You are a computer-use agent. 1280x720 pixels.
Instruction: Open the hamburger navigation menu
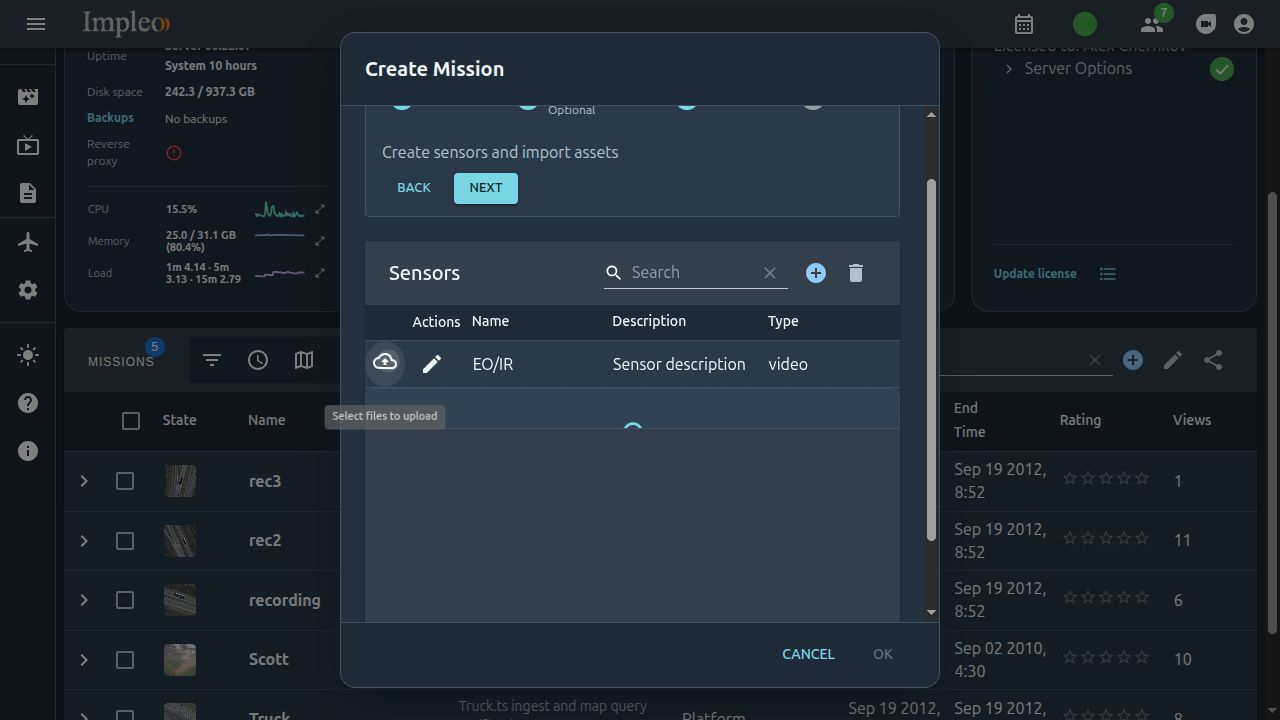36,24
